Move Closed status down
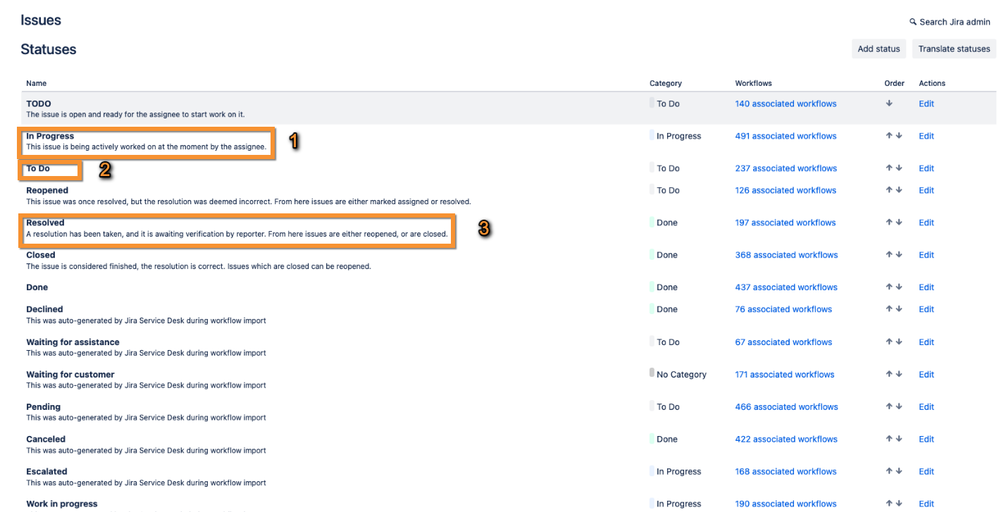Image resolution: width=999 pixels, height=512 pixels. pos(899,255)
